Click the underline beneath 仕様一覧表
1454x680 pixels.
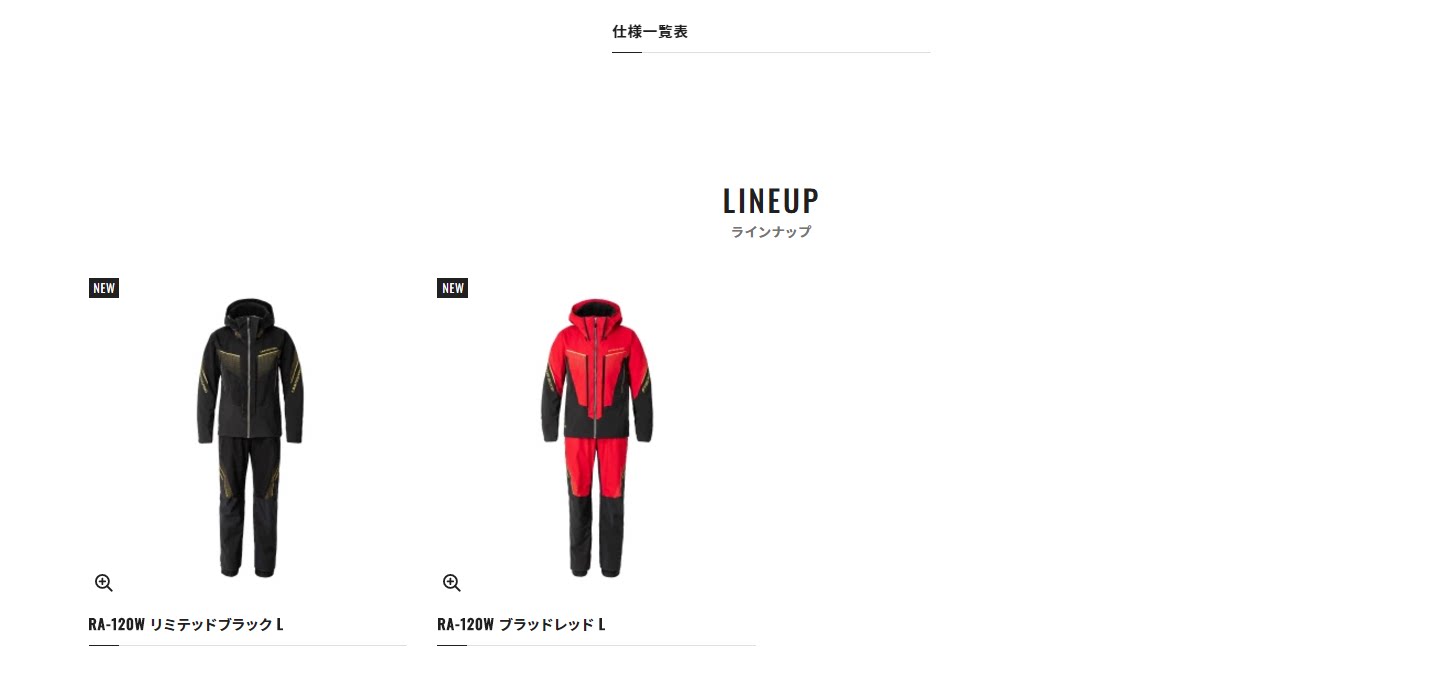point(771,52)
